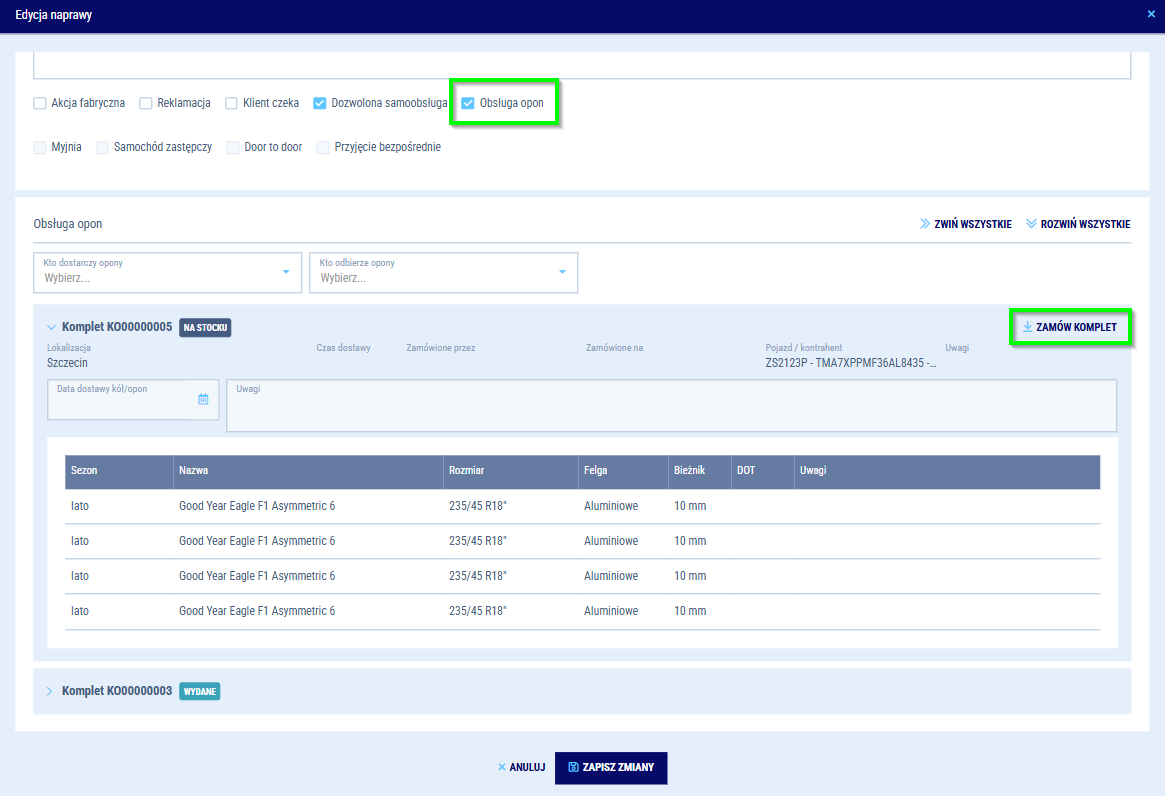Image resolution: width=1165 pixels, height=796 pixels.
Task: Uncheck the Obsługa opon checkbox
Action: coord(468,103)
